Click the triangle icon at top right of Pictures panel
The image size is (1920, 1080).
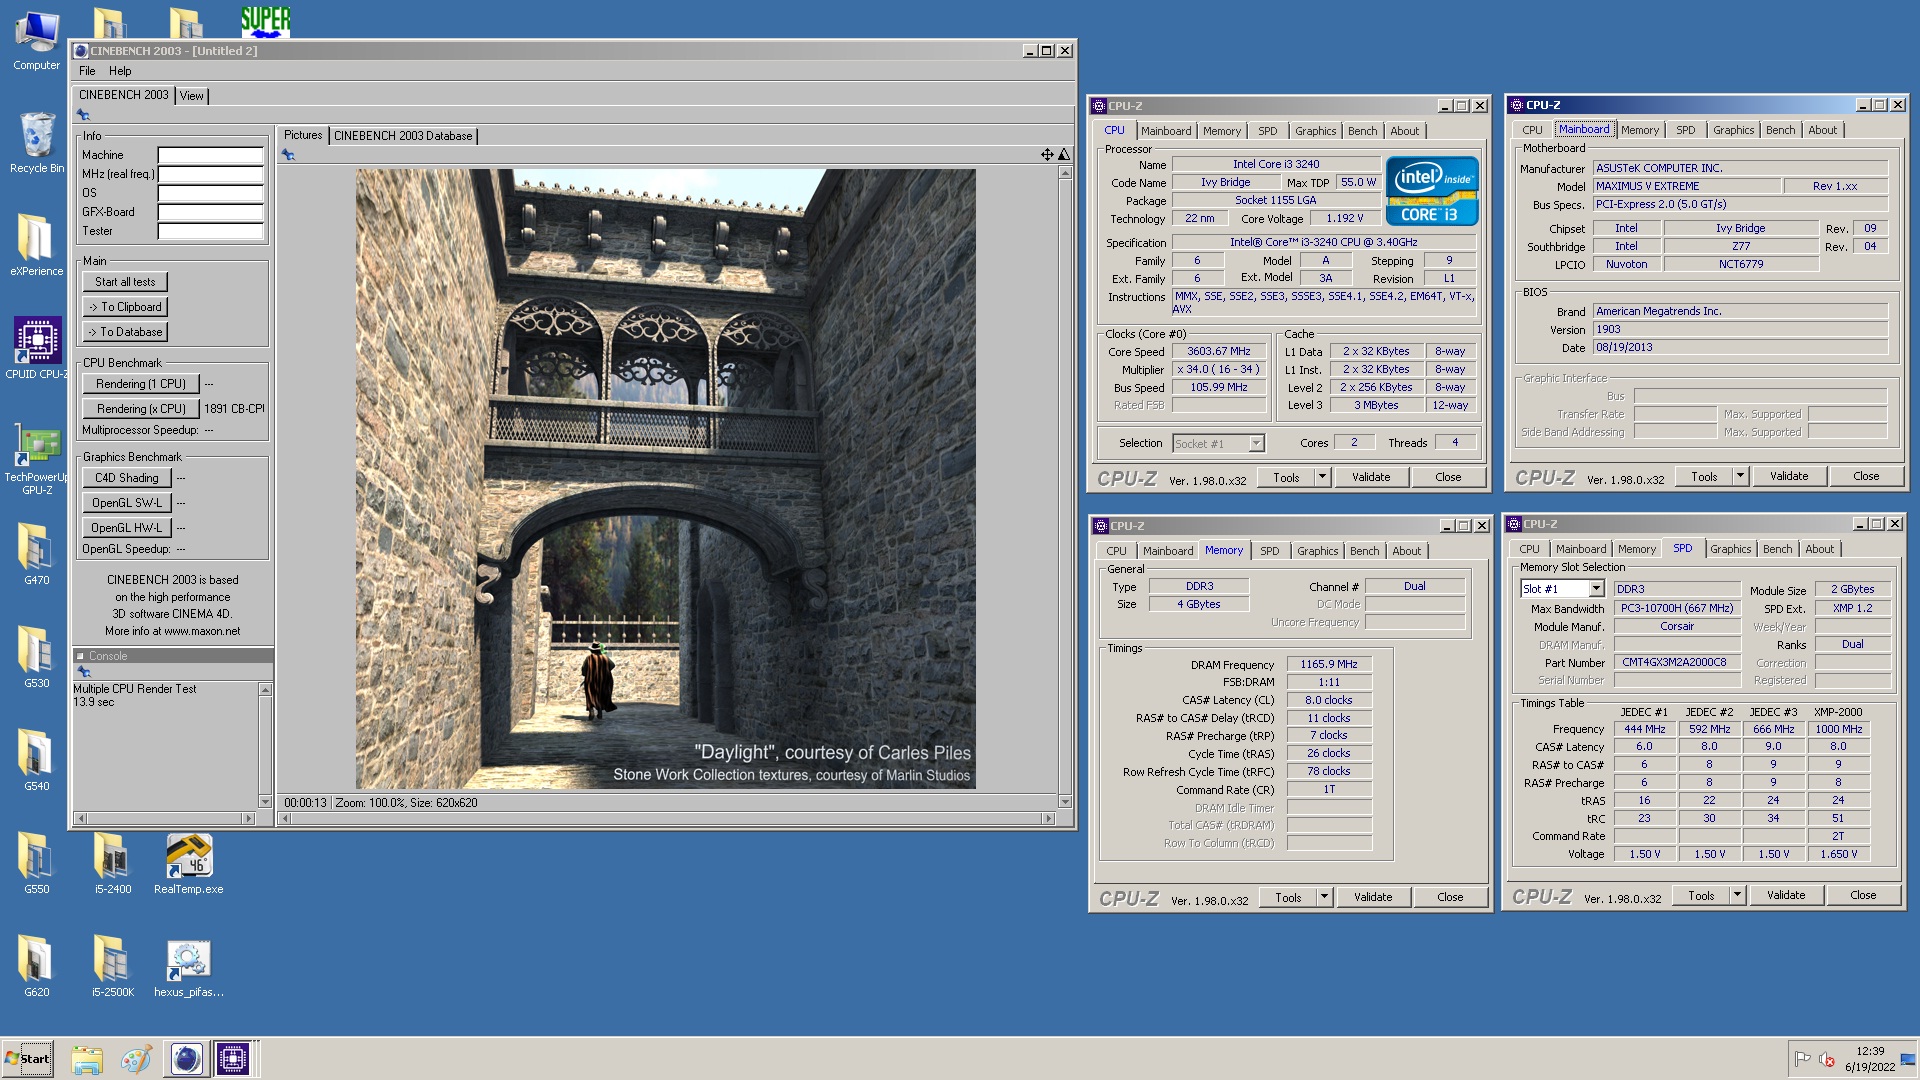click(1064, 155)
